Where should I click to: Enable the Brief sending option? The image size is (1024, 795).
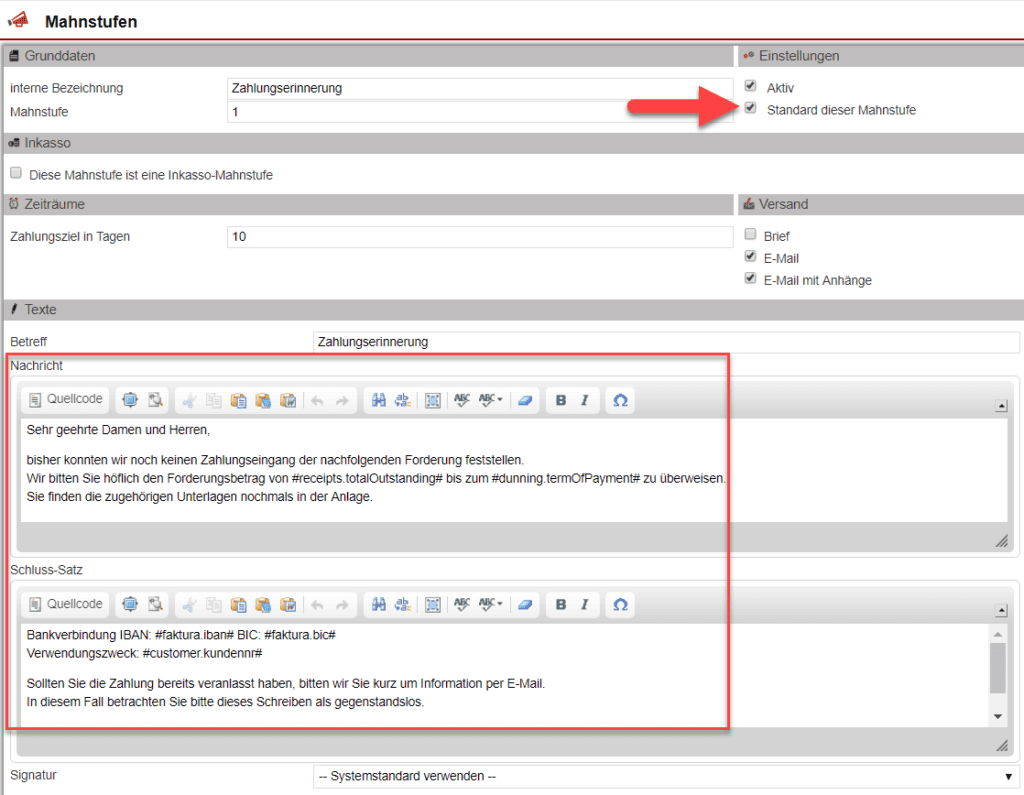(x=750, y=233)
